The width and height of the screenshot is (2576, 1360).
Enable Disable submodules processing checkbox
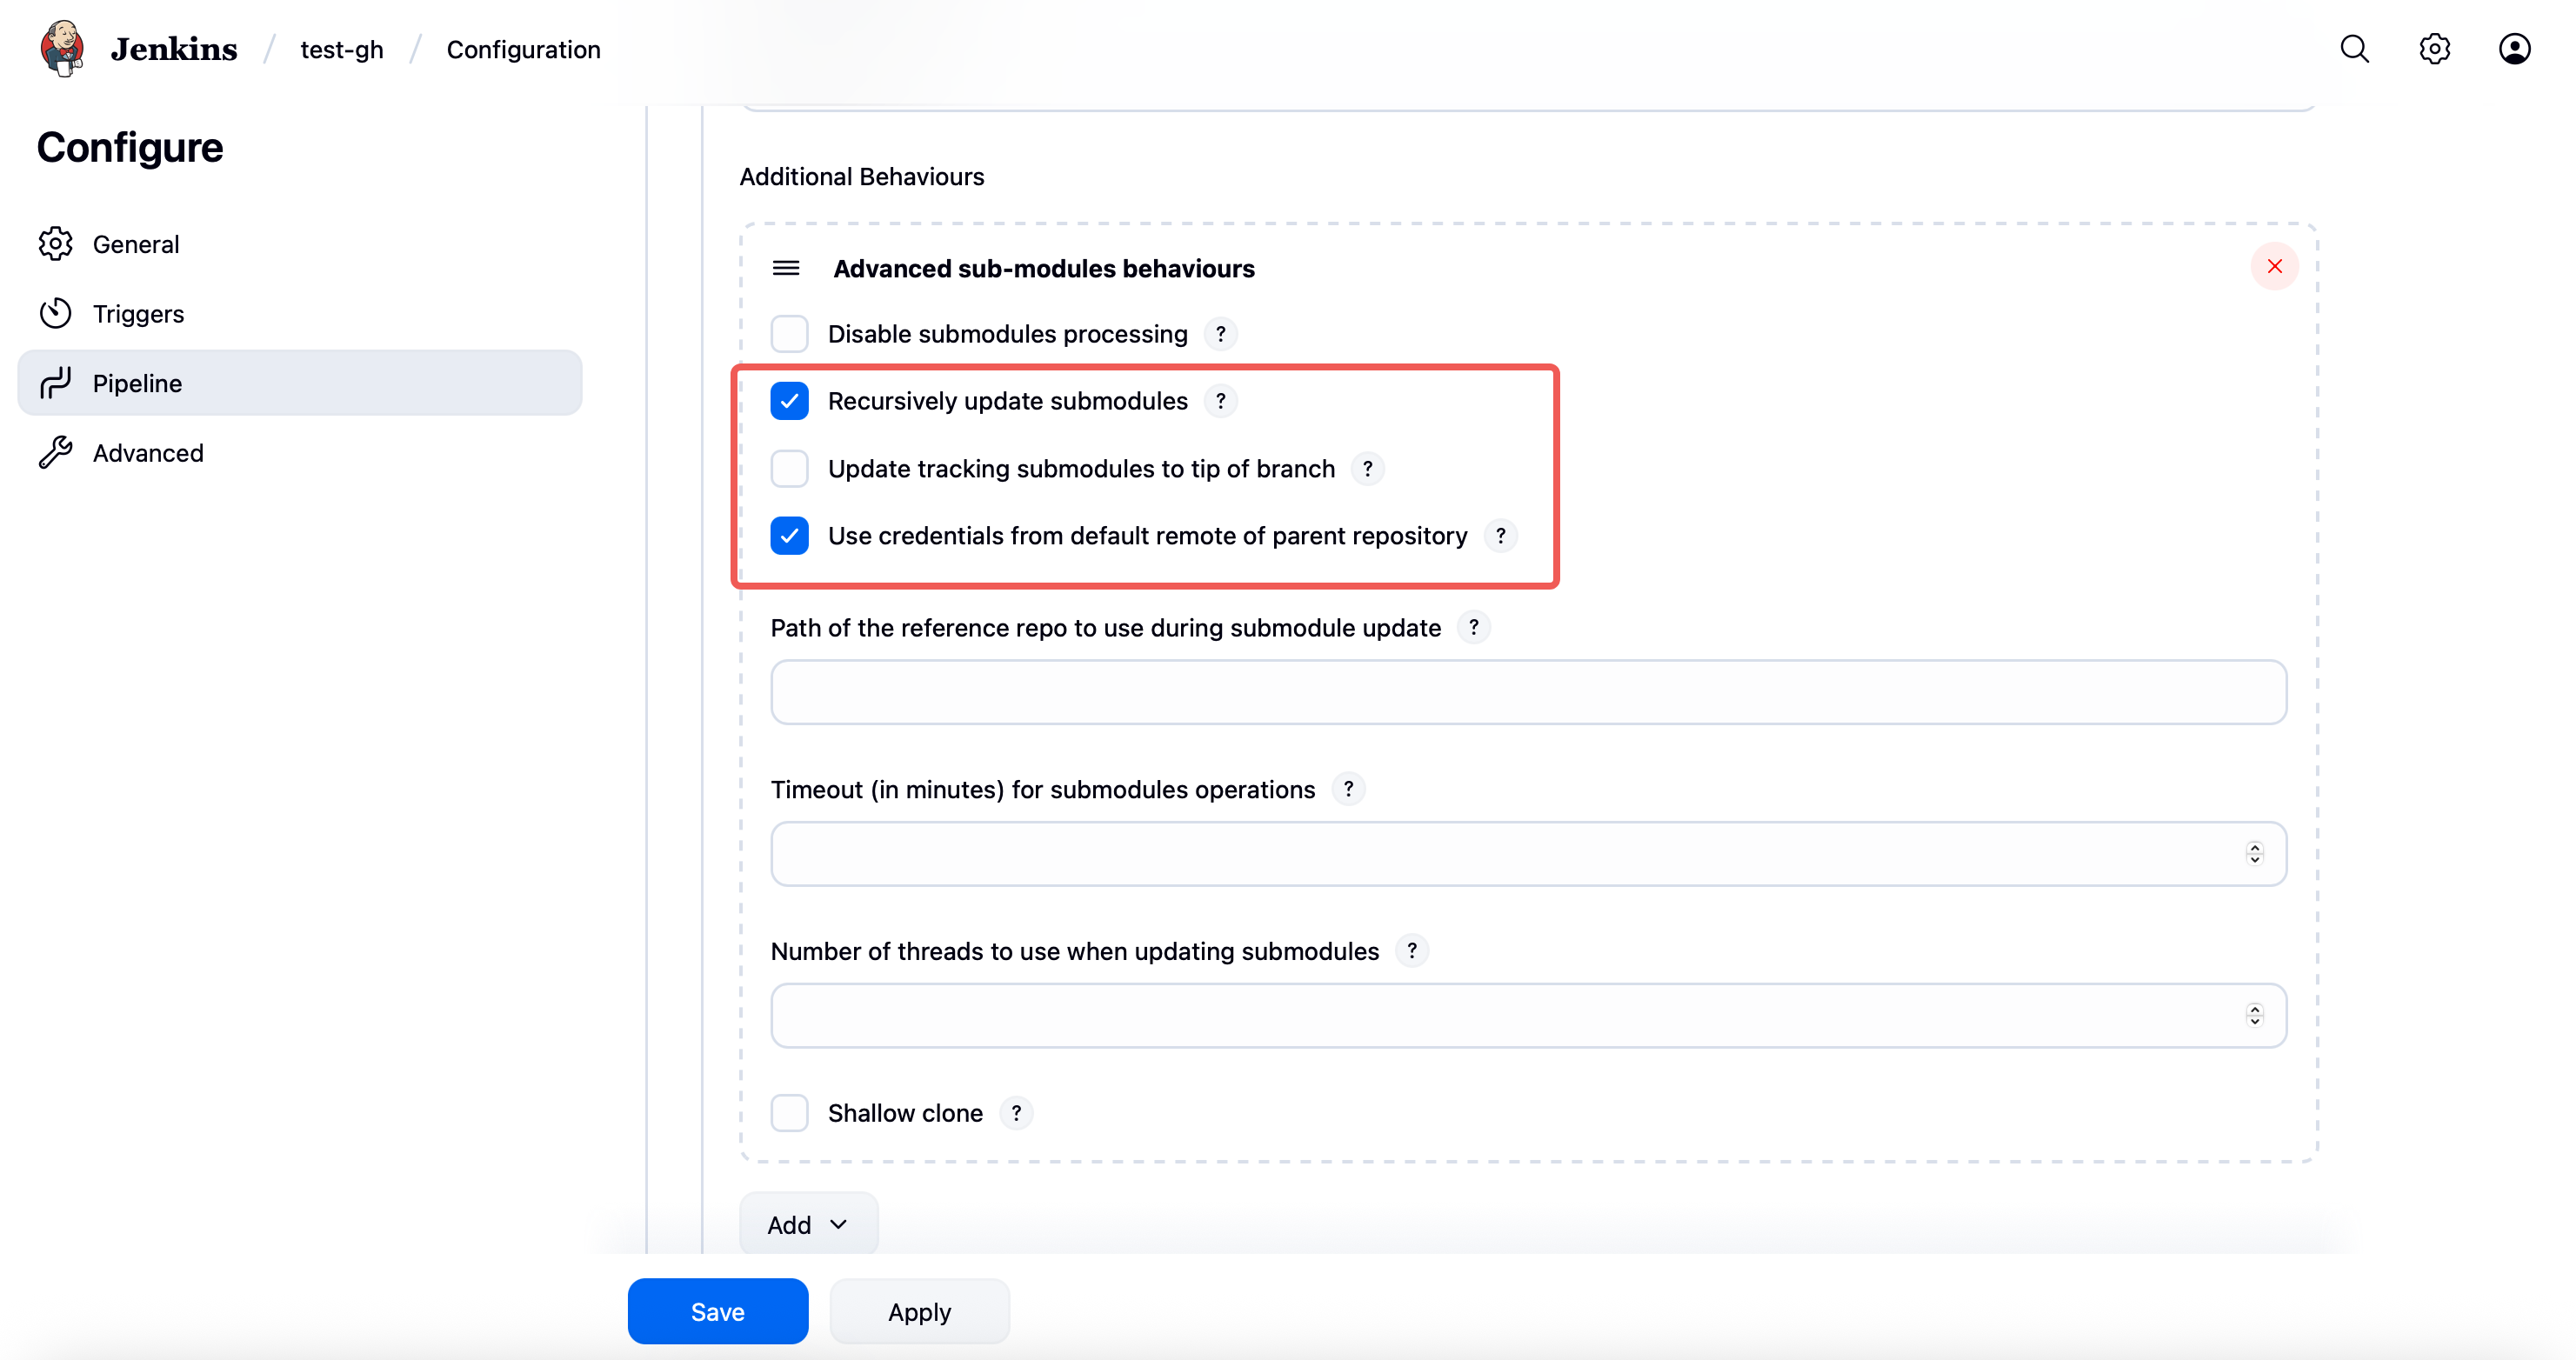(x=789, y=334)
